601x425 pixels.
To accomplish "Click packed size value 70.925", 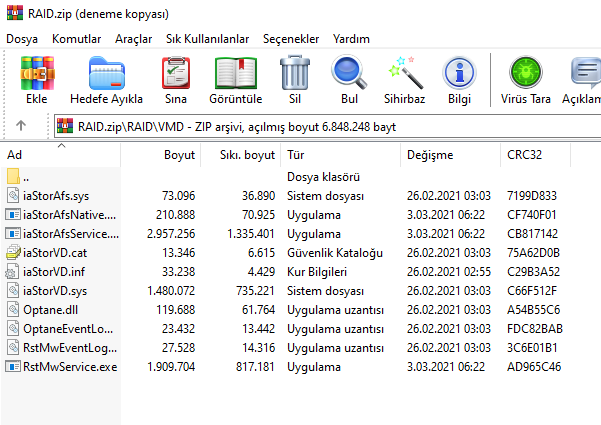I will [258, 215].
